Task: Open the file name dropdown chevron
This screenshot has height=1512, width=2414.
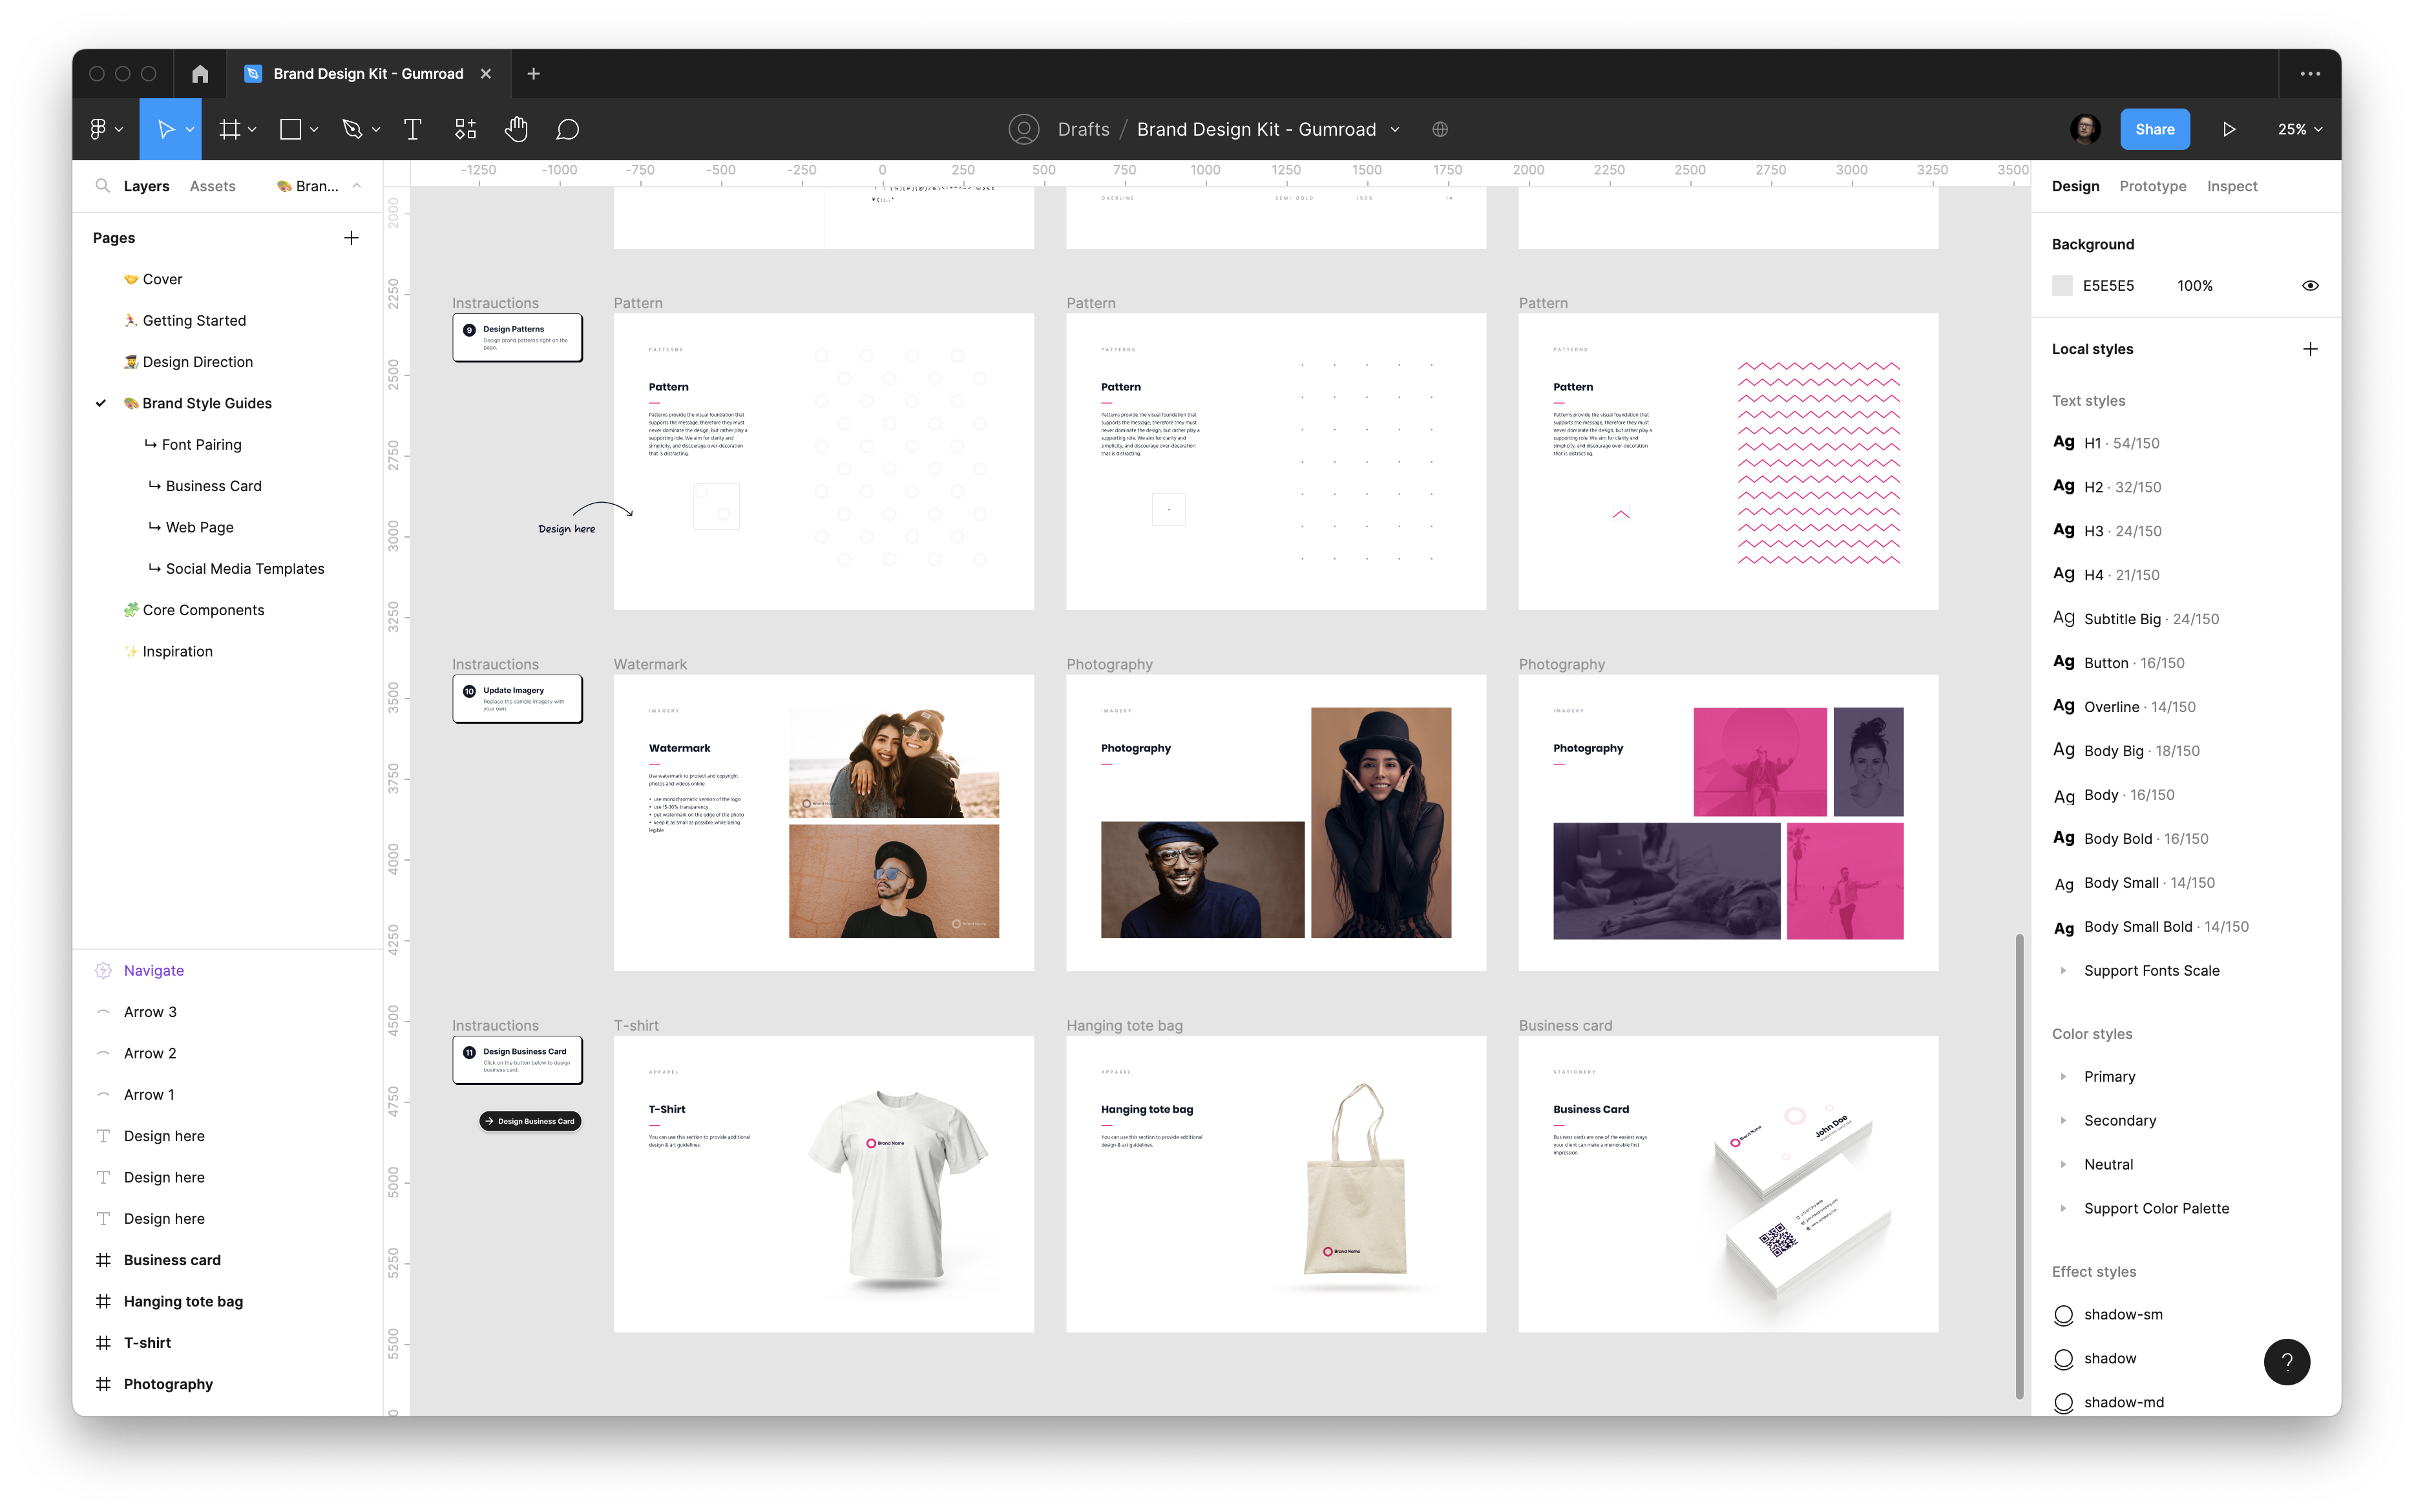Action: coord(1396,130)
